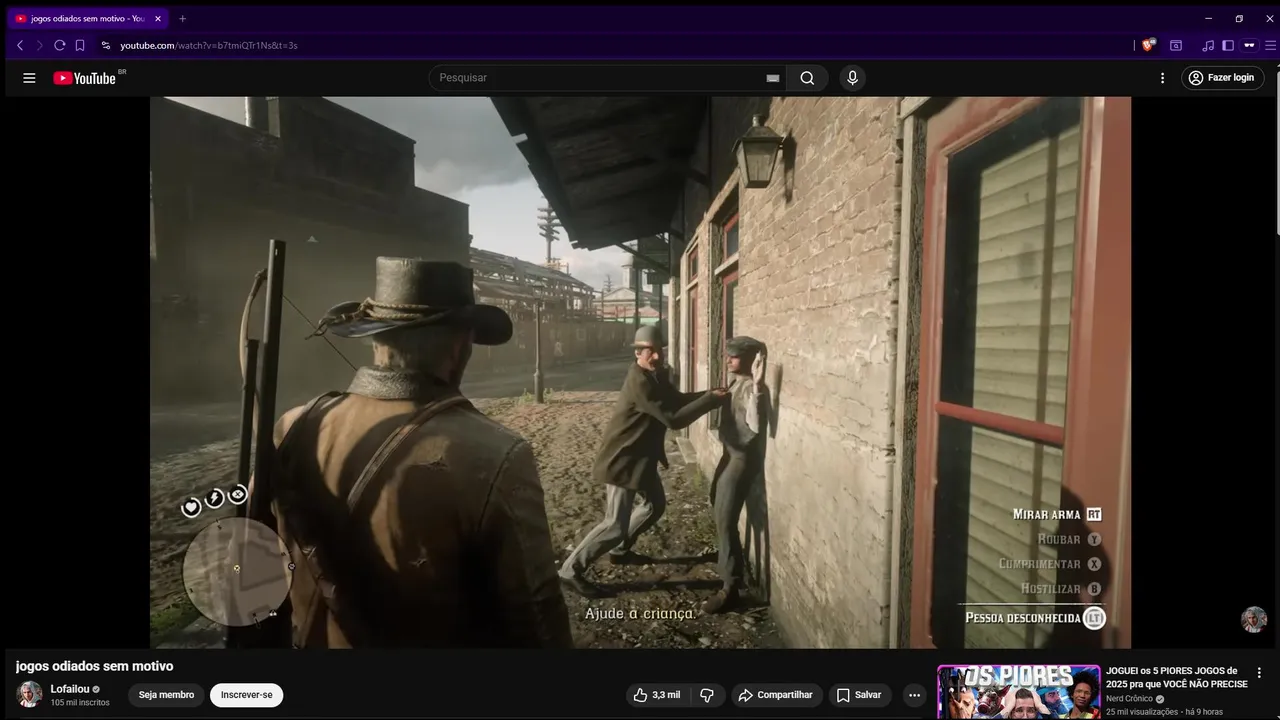Open Nerd Crônico channel link
This screenshot has height=720, width=1280.
(x=1130, y=698)
